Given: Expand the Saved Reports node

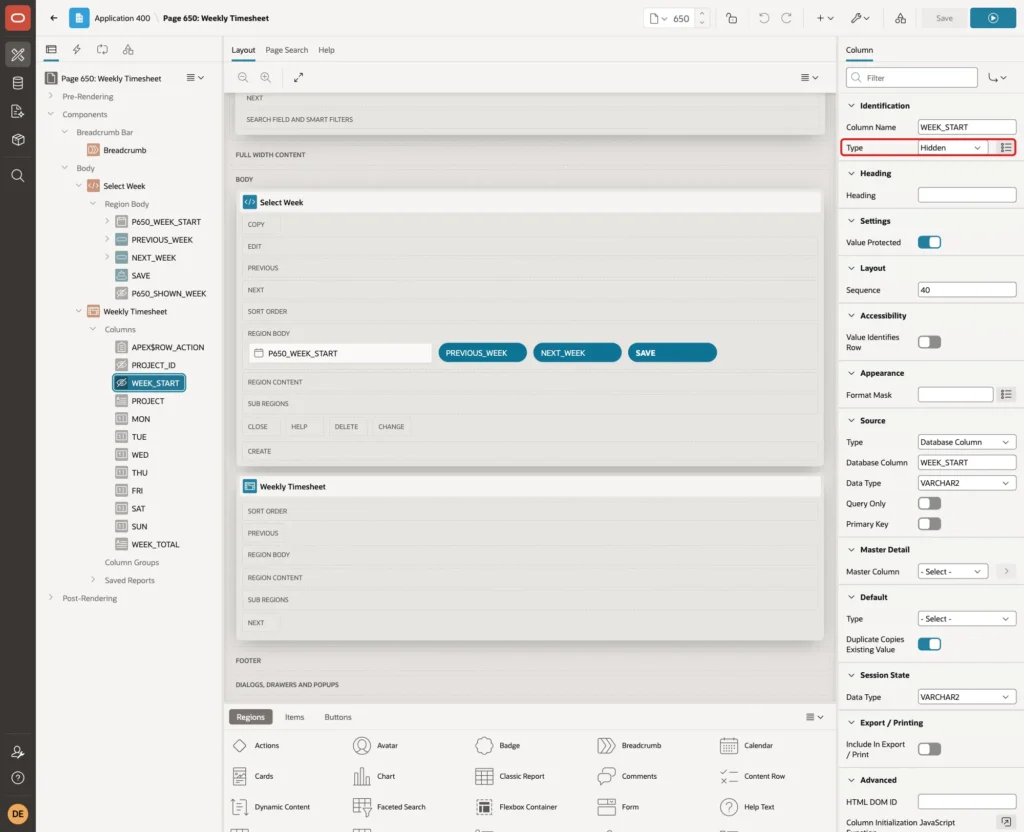Looking at the screenshot, I should [93, 580].
